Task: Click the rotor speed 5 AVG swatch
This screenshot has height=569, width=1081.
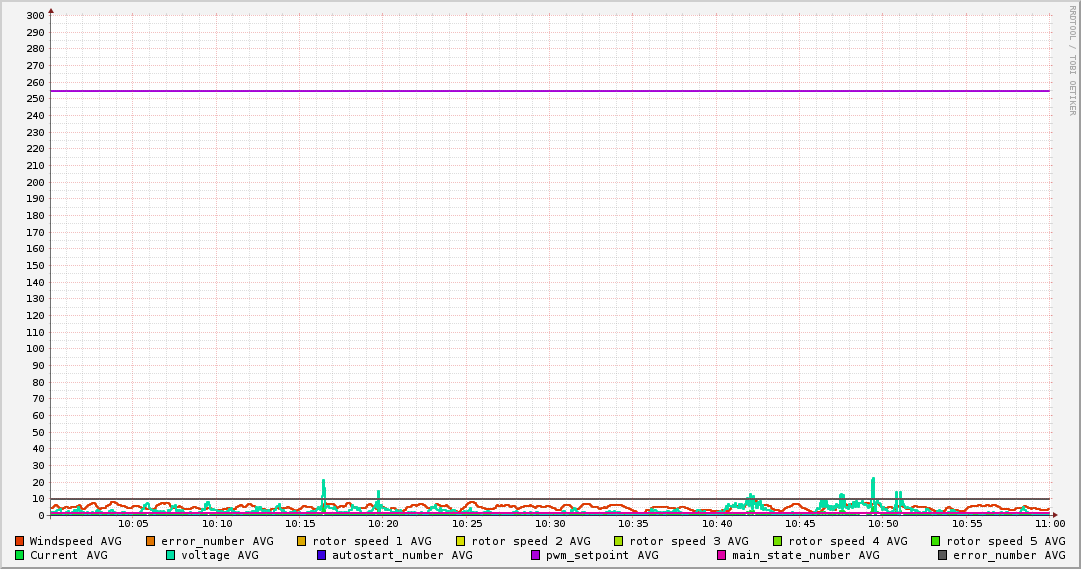Action: pos(936,541)
